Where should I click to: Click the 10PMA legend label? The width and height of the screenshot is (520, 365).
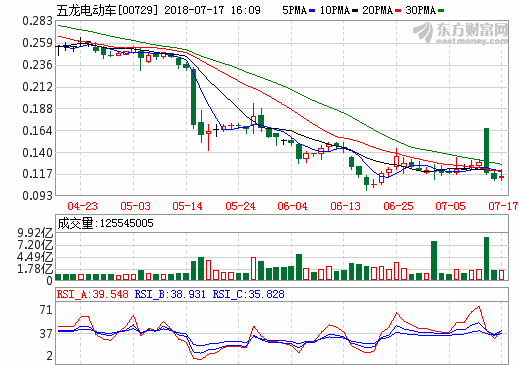(x=334, y=10)
